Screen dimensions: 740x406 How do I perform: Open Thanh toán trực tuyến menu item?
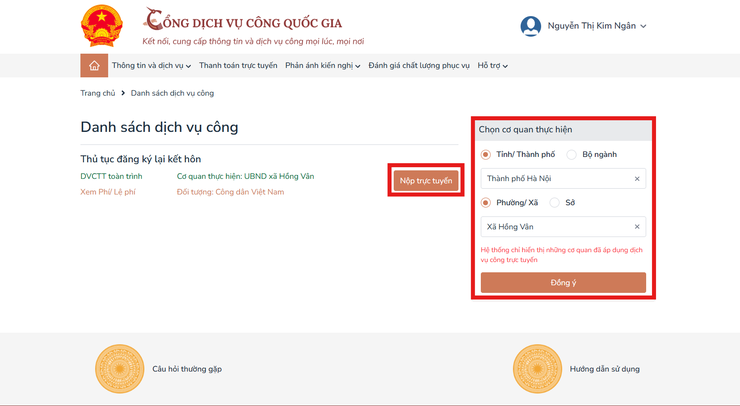238,66
